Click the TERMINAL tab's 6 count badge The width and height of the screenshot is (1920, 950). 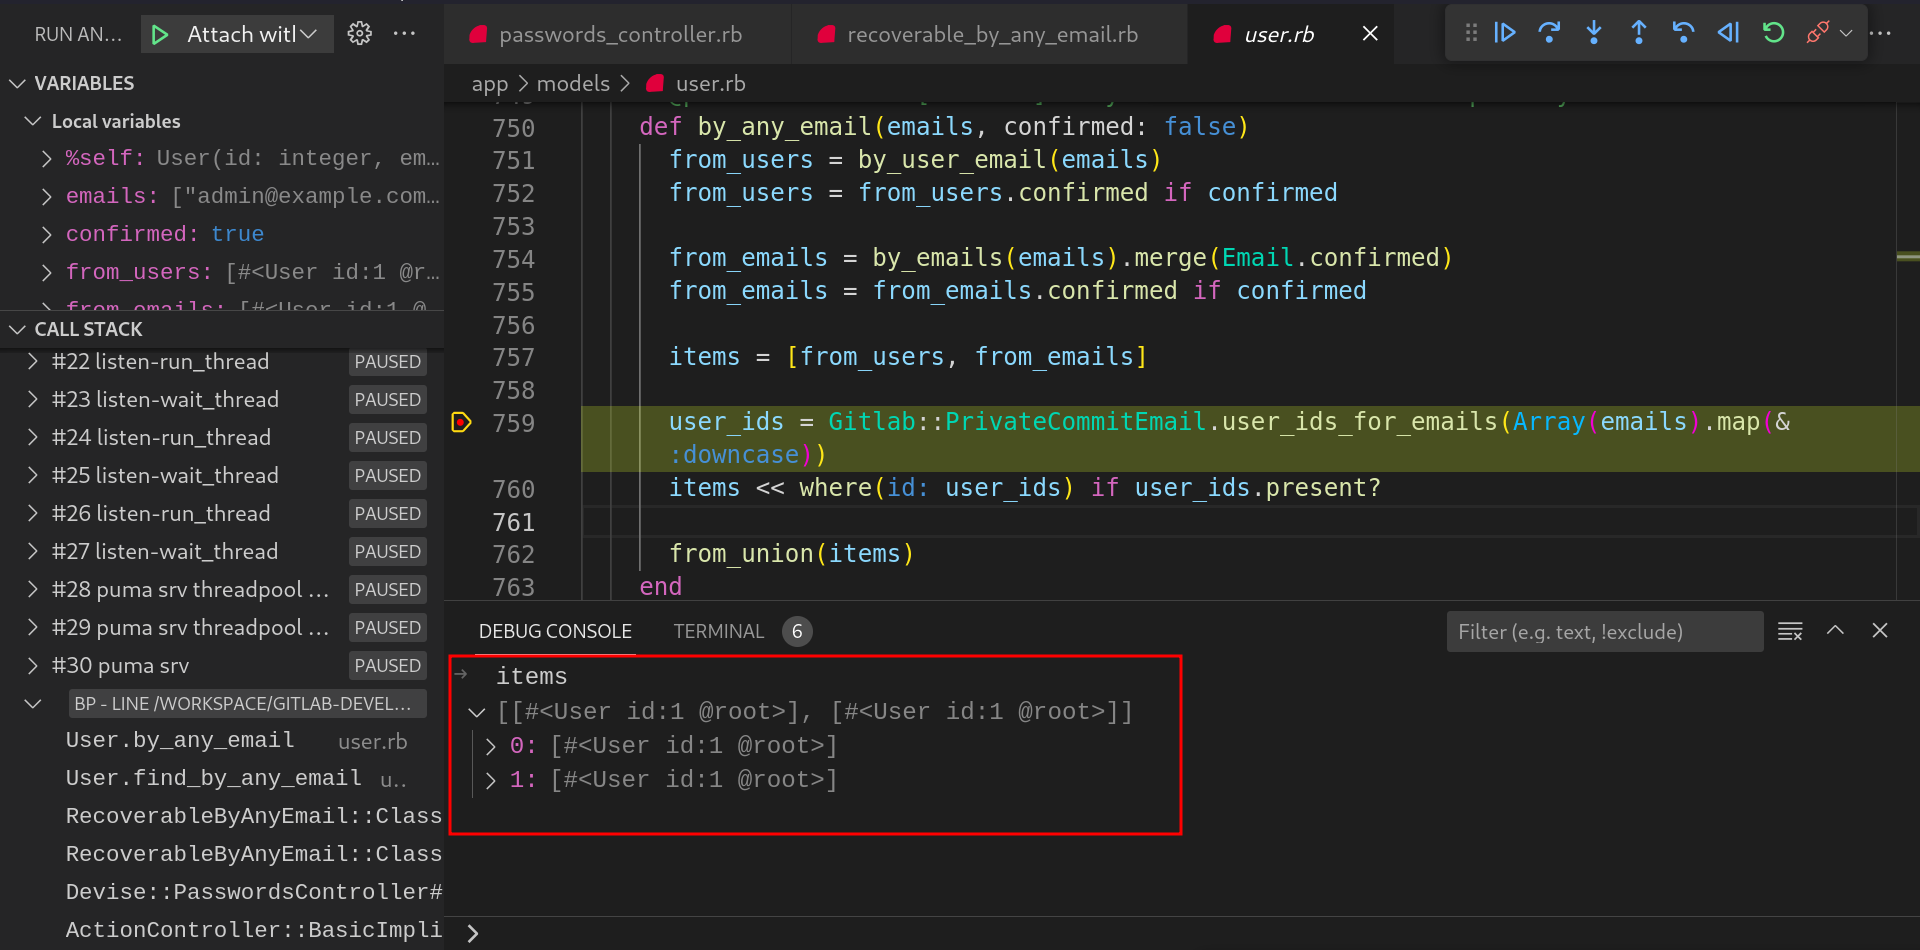point(797,631)
